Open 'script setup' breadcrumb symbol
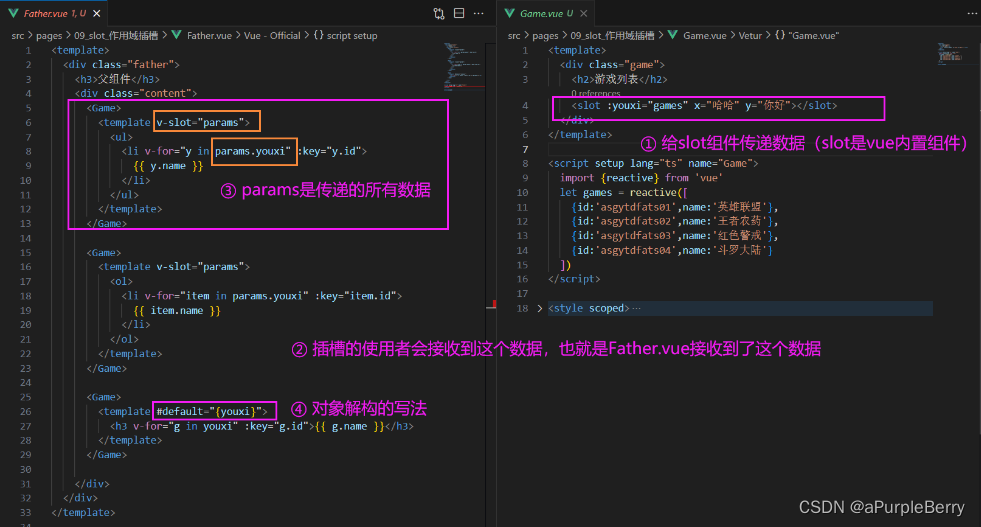This screenshot has width=981, height=527. coord(352,36)
